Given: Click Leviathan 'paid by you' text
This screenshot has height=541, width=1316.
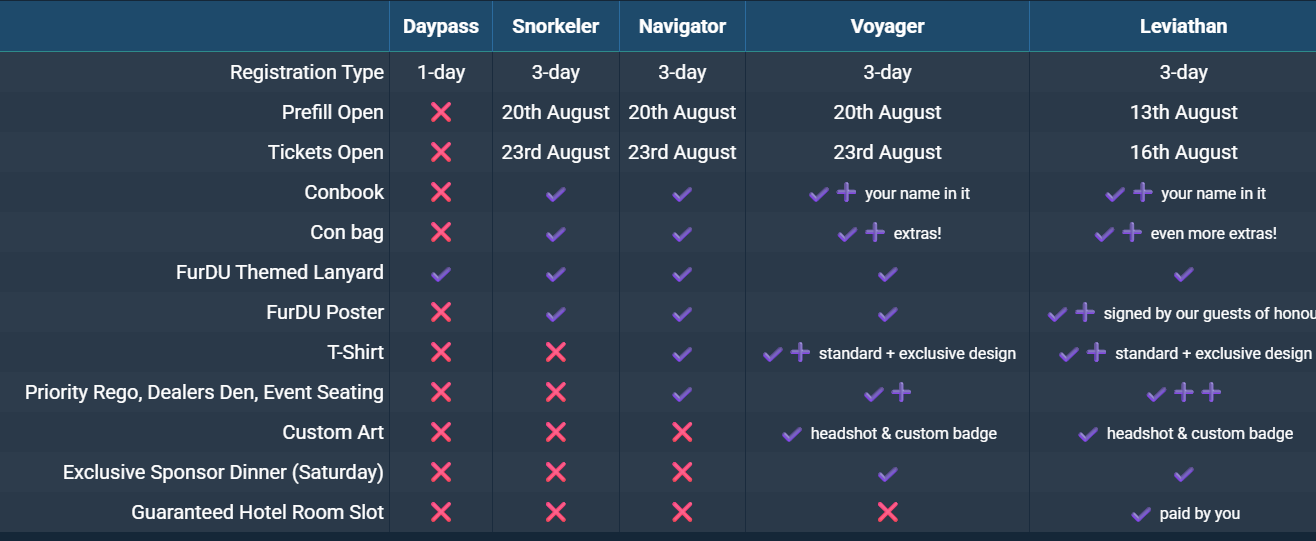Looking at the screenshot, I should [1199, 513].
